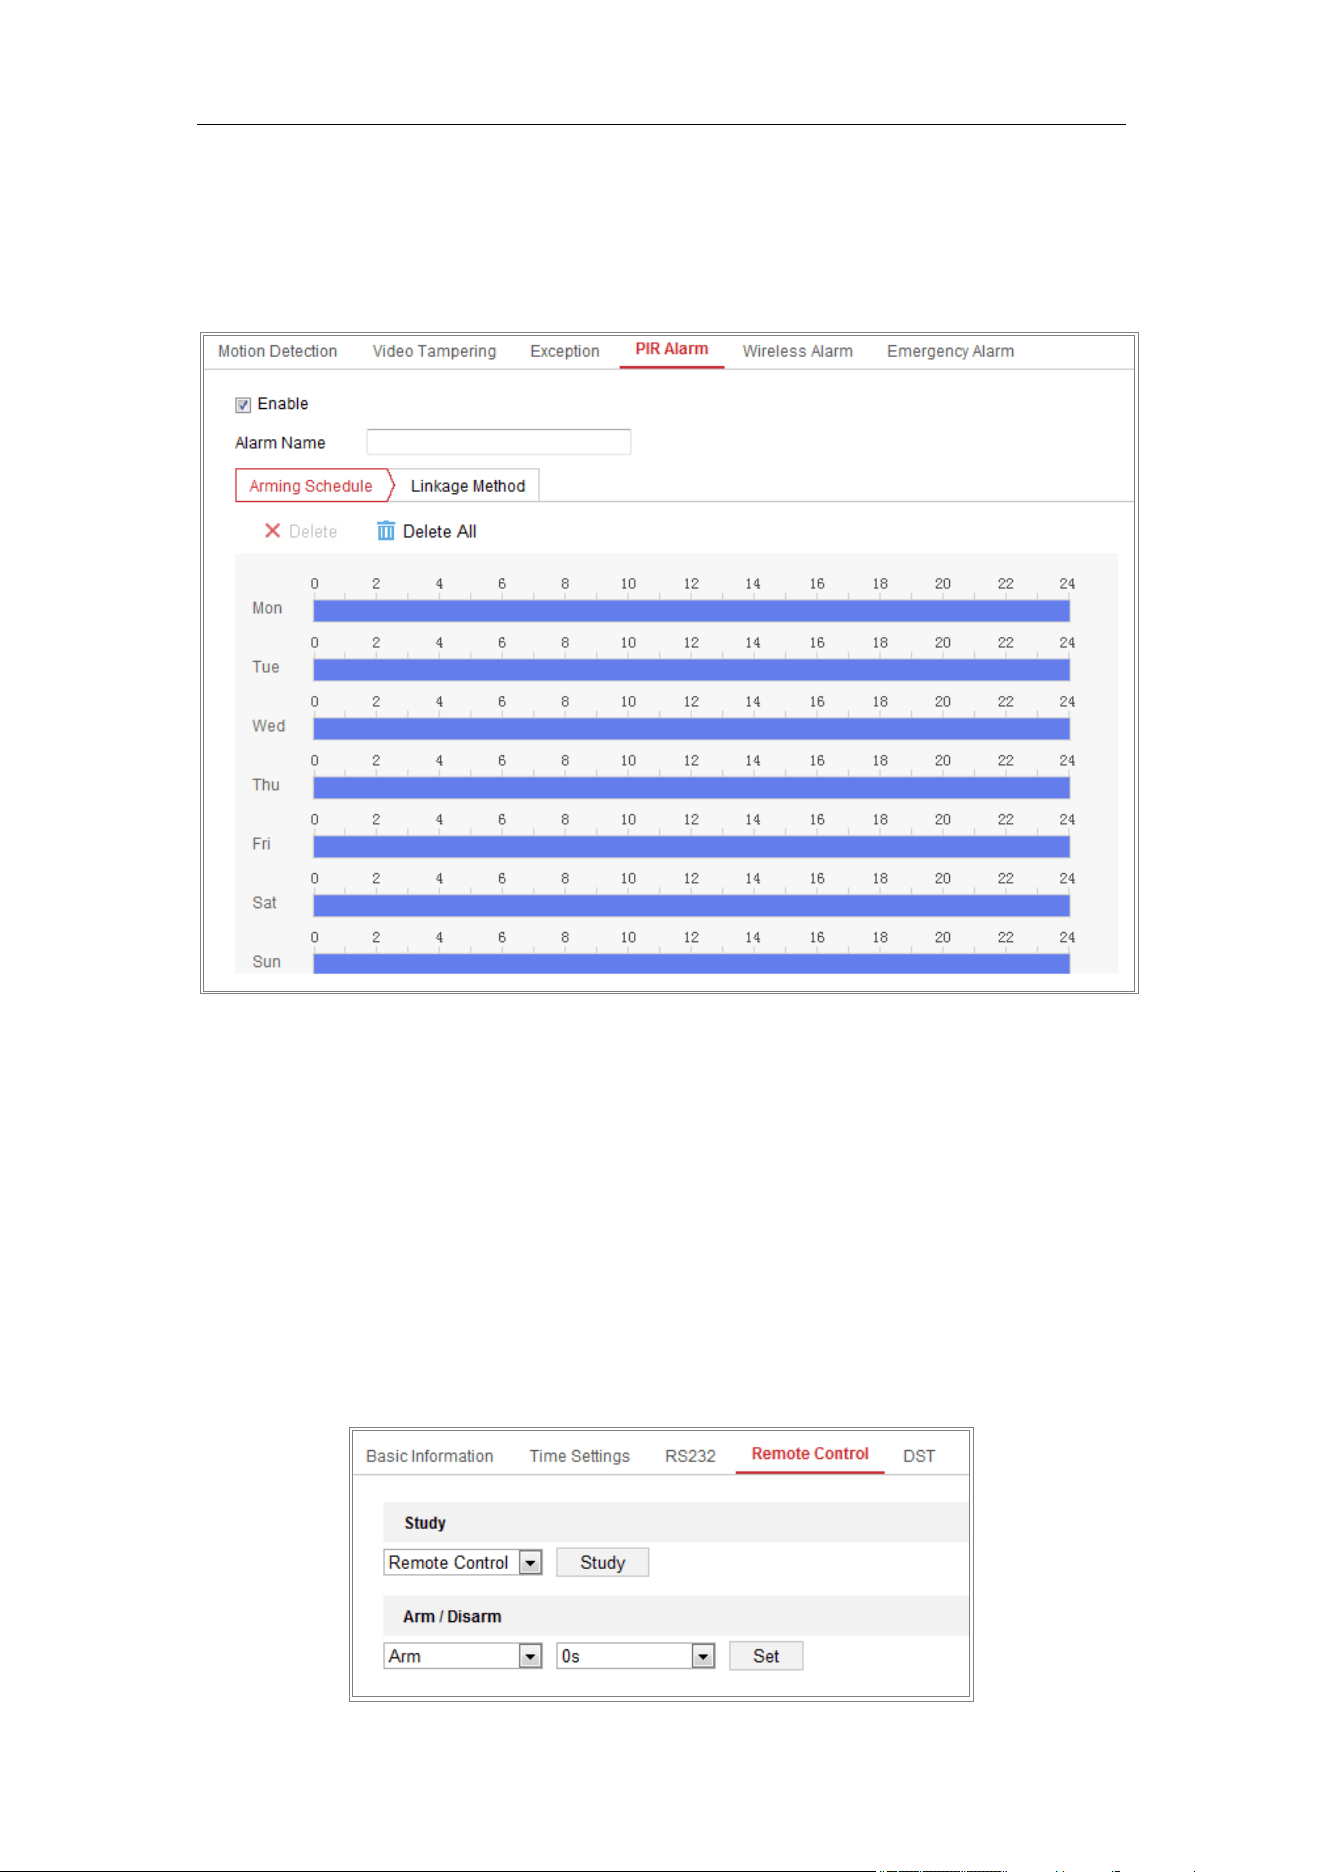The height and width of the screenshot is (1872, 1324).
Task: Switch to the DST tab
Action: pyautogui.click(x=919, y=1456)
